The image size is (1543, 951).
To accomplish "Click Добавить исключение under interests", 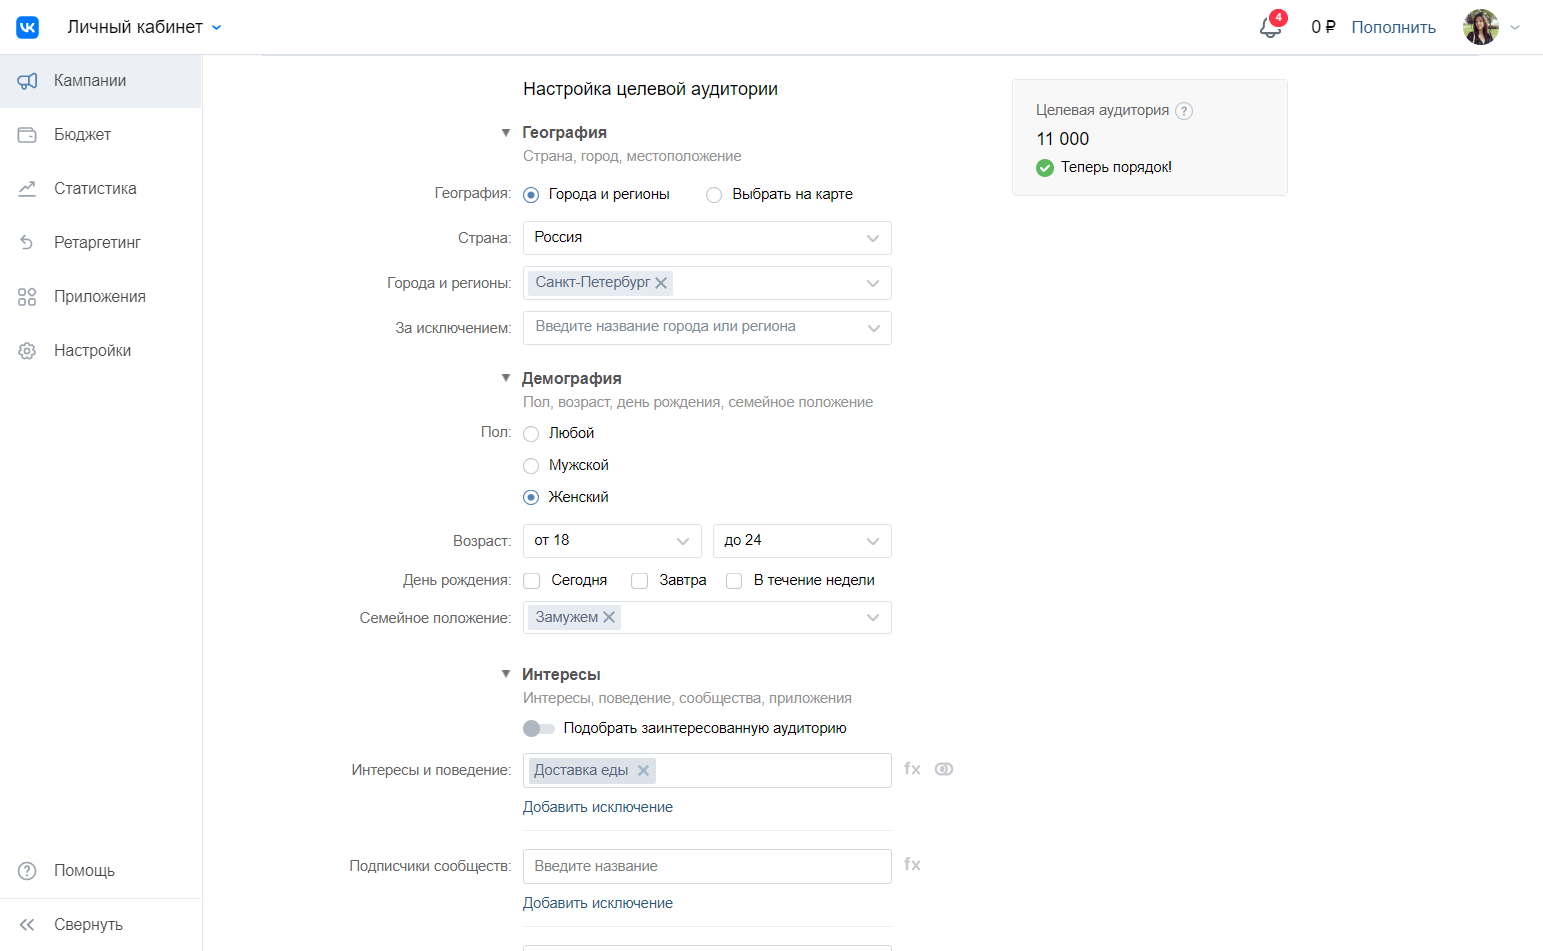I will pos(598,807).
